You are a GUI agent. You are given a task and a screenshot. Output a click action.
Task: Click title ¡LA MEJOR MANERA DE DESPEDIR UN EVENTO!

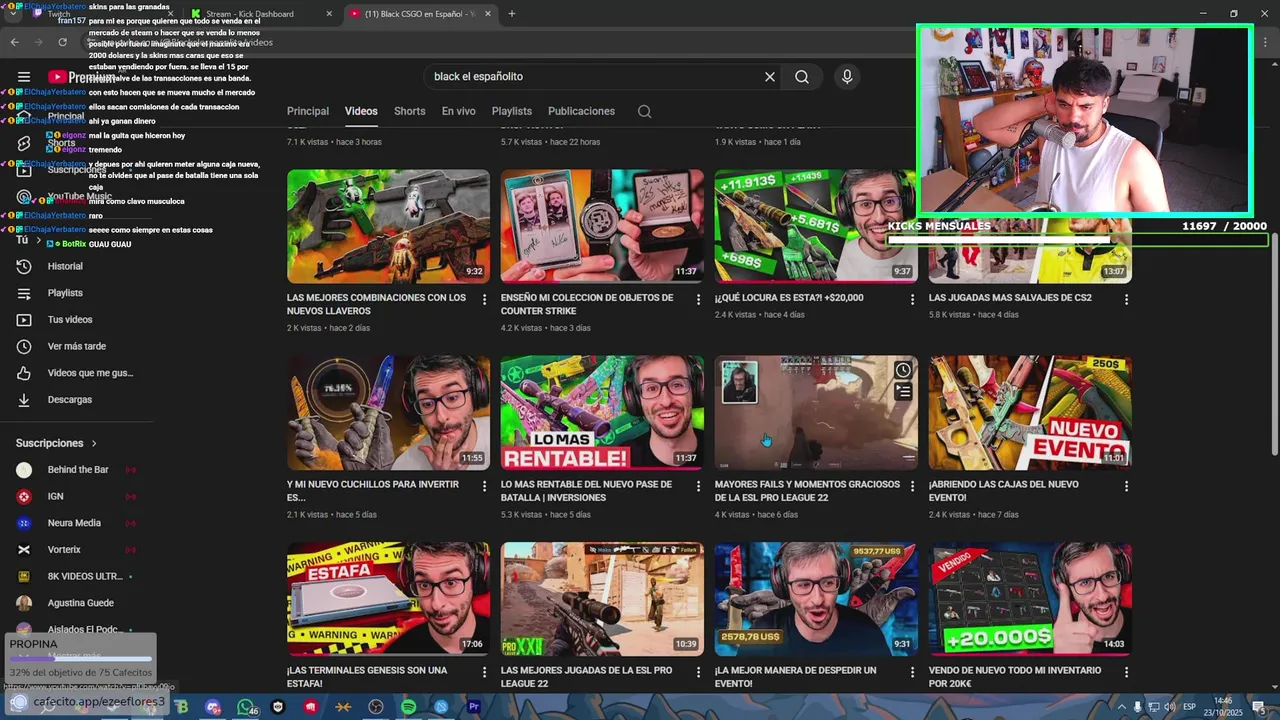point(795,677)
